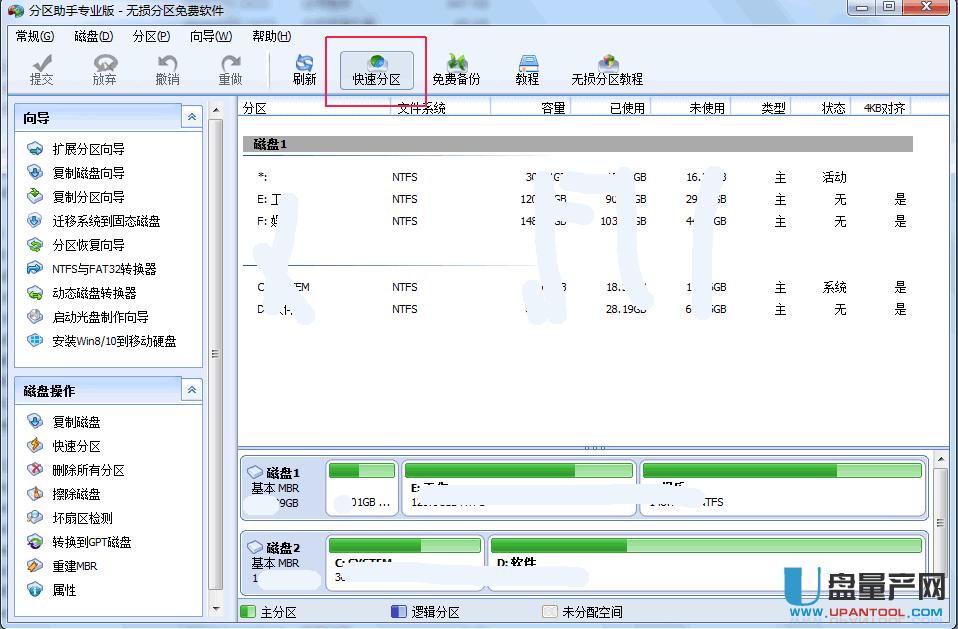
Task: Click the 无损分区教程 toolbar icon
Action: point(607,68)
